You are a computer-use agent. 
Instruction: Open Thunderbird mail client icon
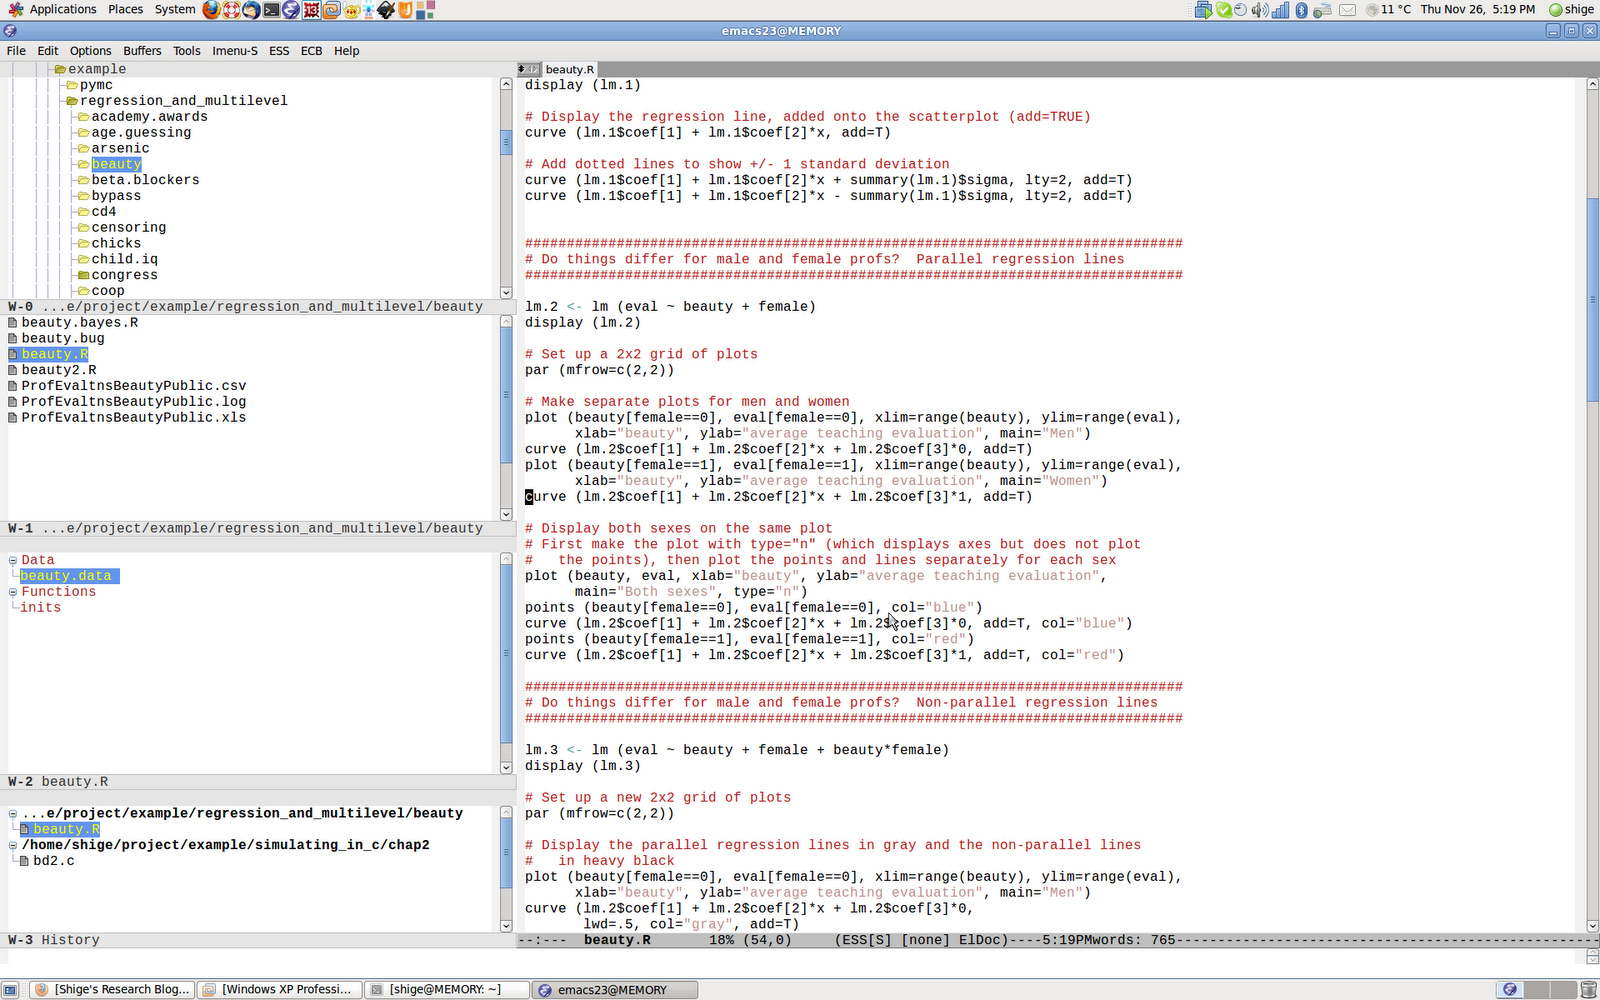(251, 10)
